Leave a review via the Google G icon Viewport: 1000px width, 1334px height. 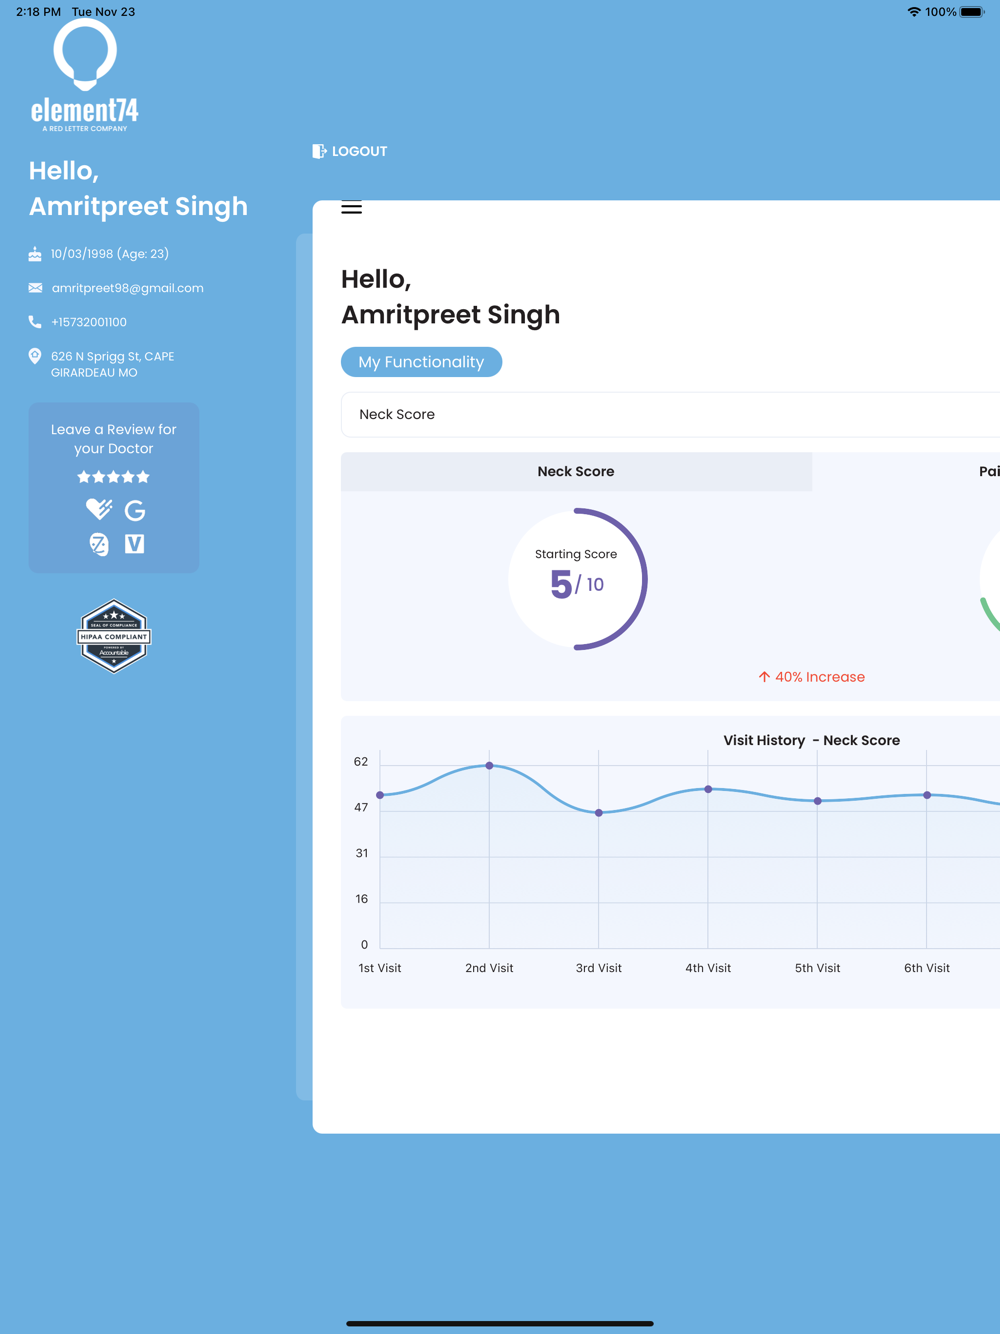coord(135,510)
